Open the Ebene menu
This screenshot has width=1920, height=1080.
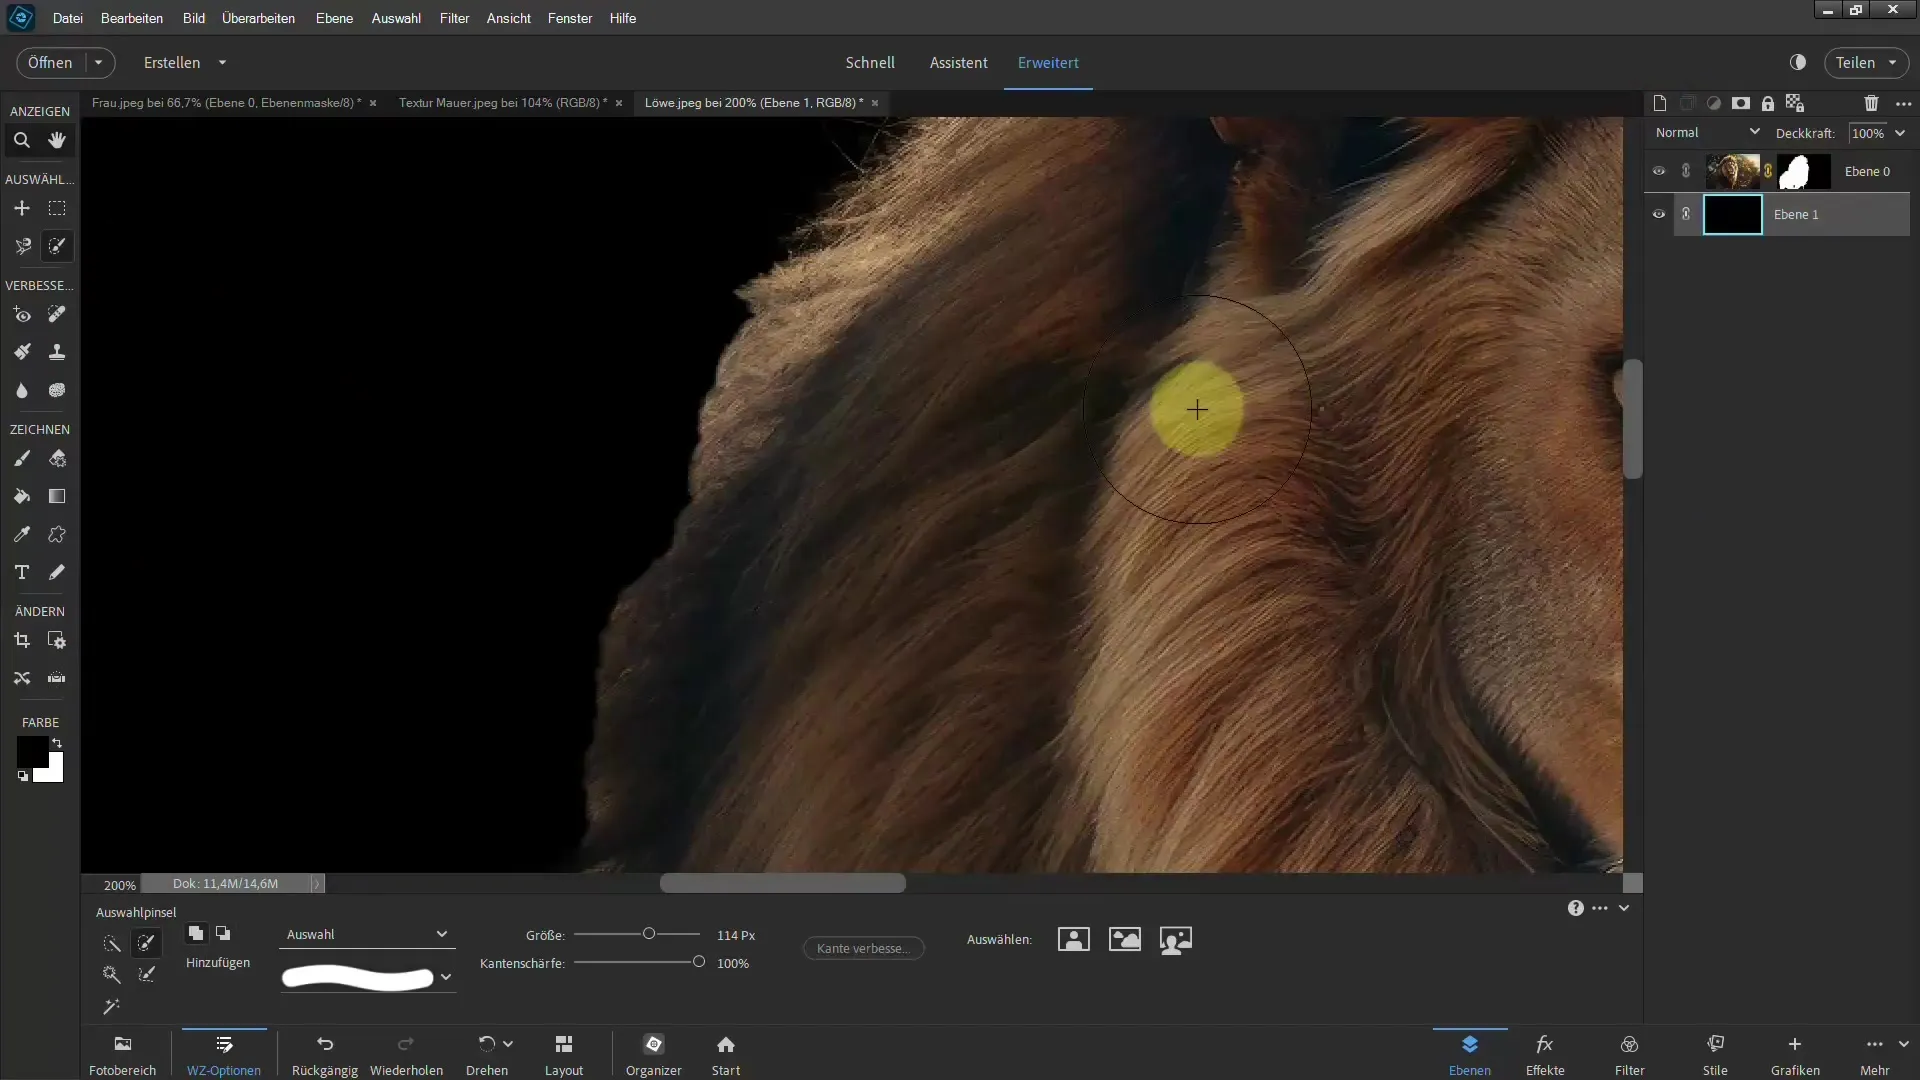(334, 18)
